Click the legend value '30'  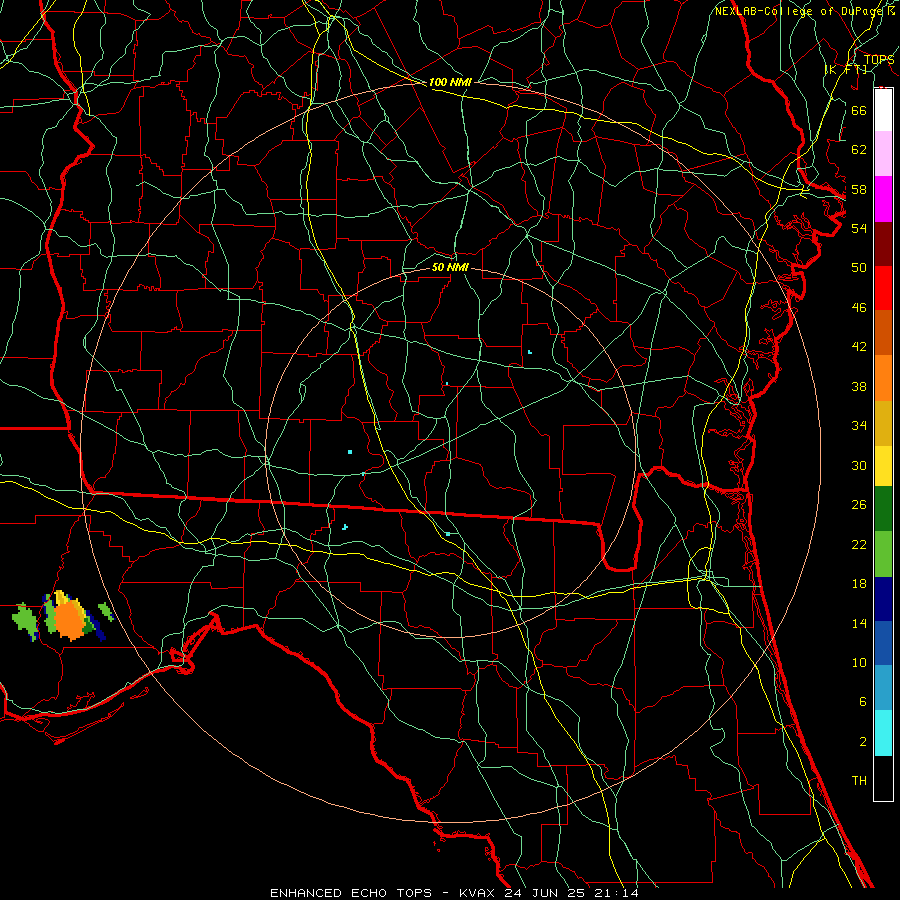(x=859, y=465)
